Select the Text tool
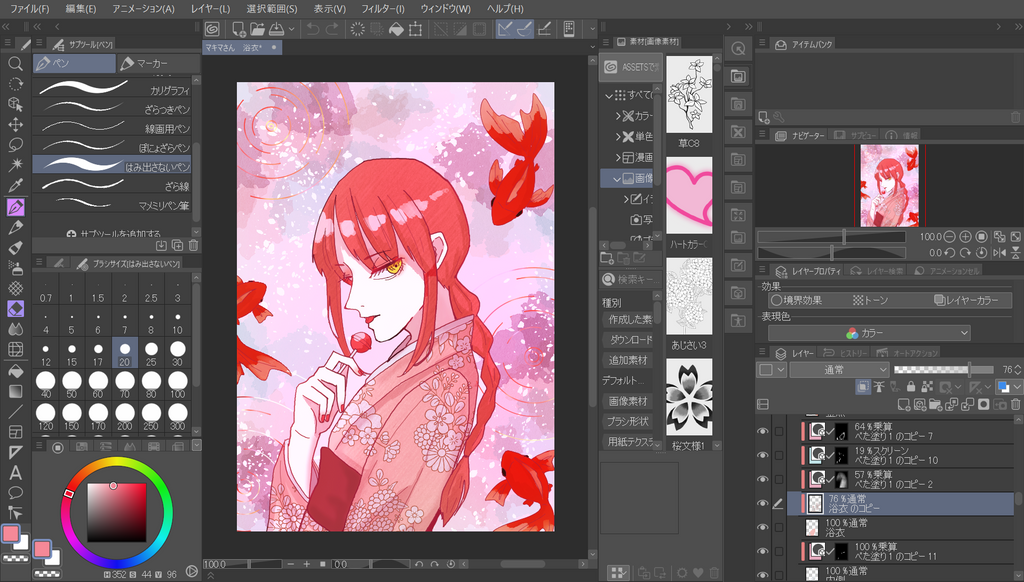Image resolution: width=1024 pixels, height=582 pixels. tap(15, 472)
